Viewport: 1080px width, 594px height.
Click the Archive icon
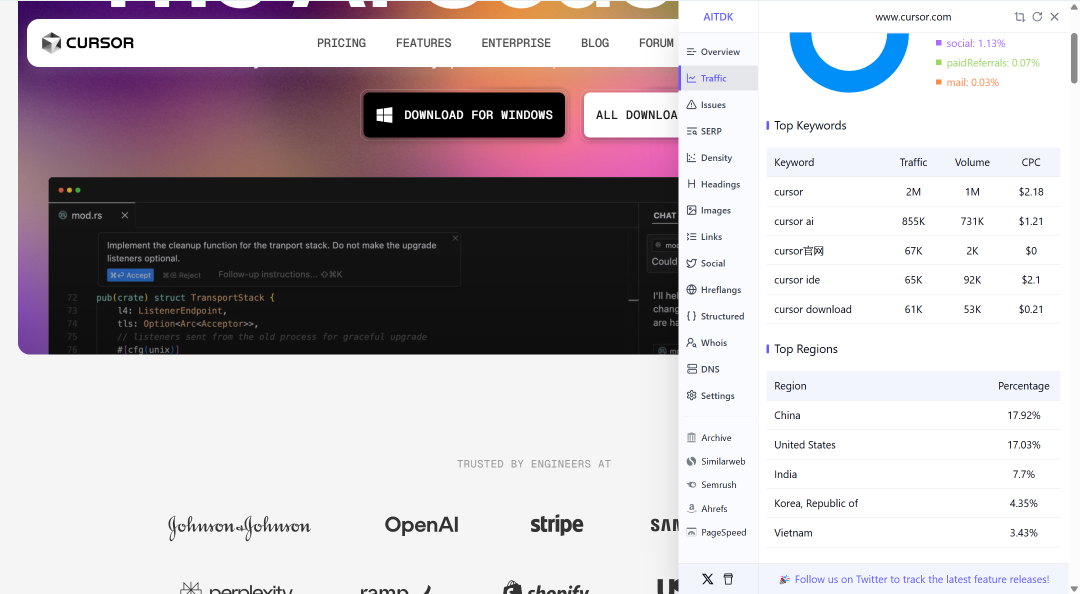coord(692,438)
